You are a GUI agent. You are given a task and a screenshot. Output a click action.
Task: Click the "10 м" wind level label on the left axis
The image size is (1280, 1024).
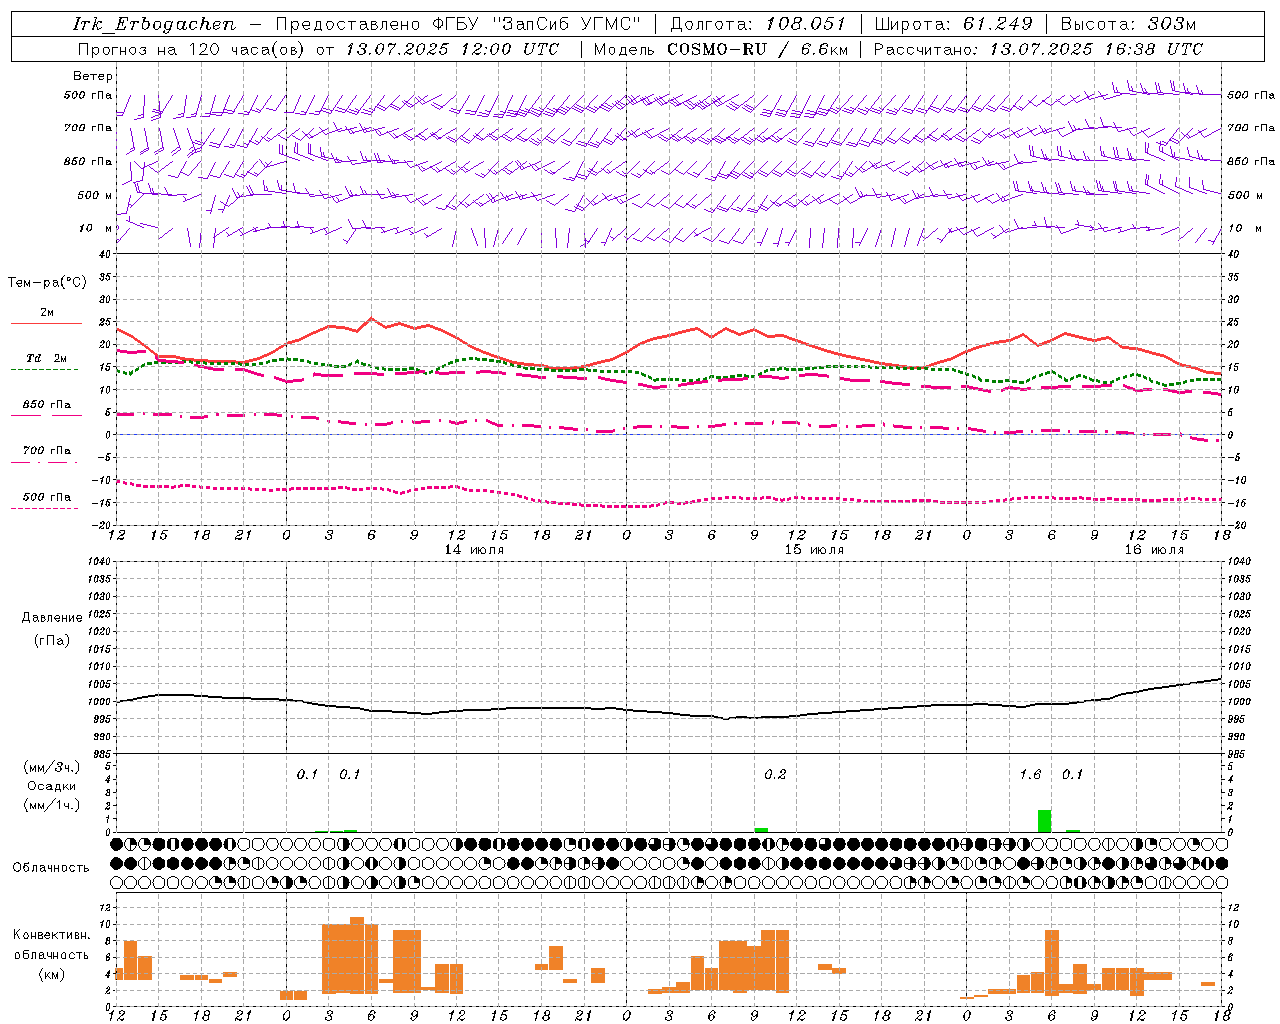coord(95,228)
